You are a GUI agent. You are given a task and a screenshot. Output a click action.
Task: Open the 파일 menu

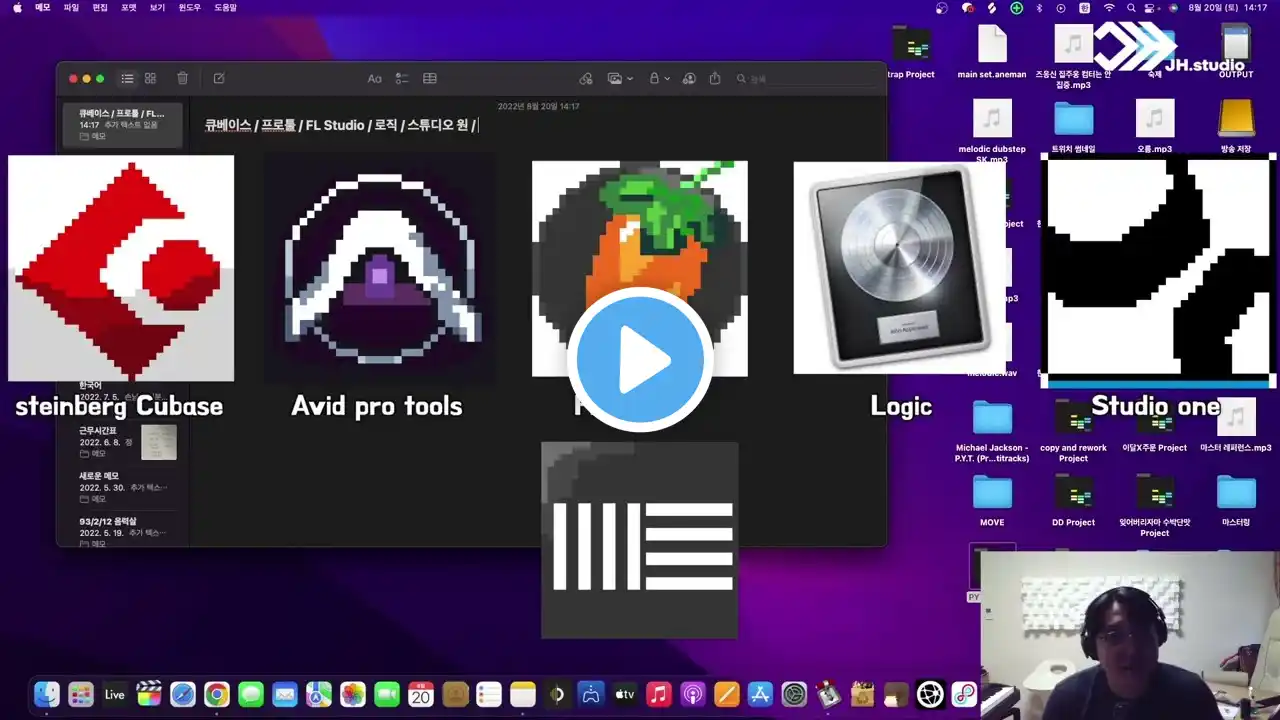pos(71,7)
